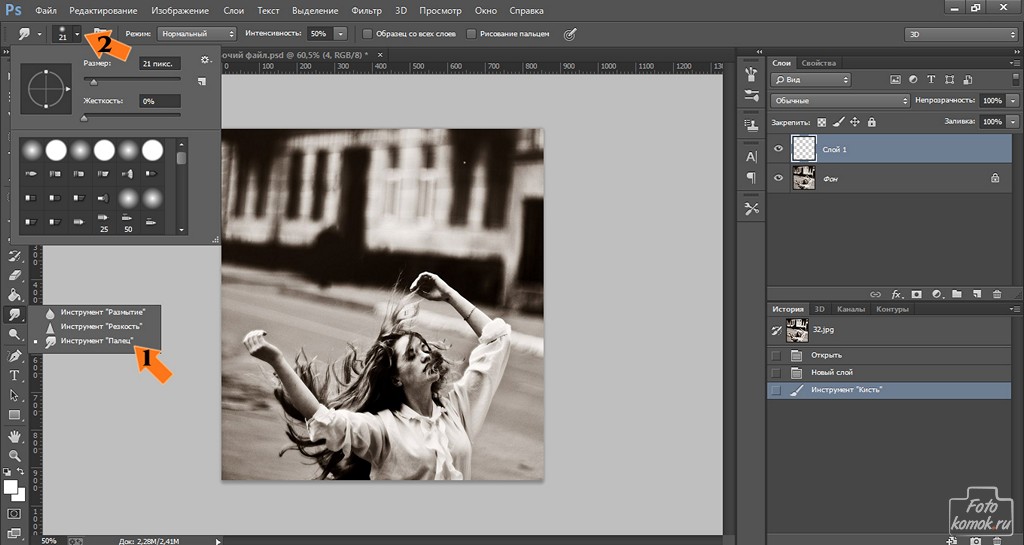
Task: Enable Рисование пальцем checkbox
Action: 470,34
